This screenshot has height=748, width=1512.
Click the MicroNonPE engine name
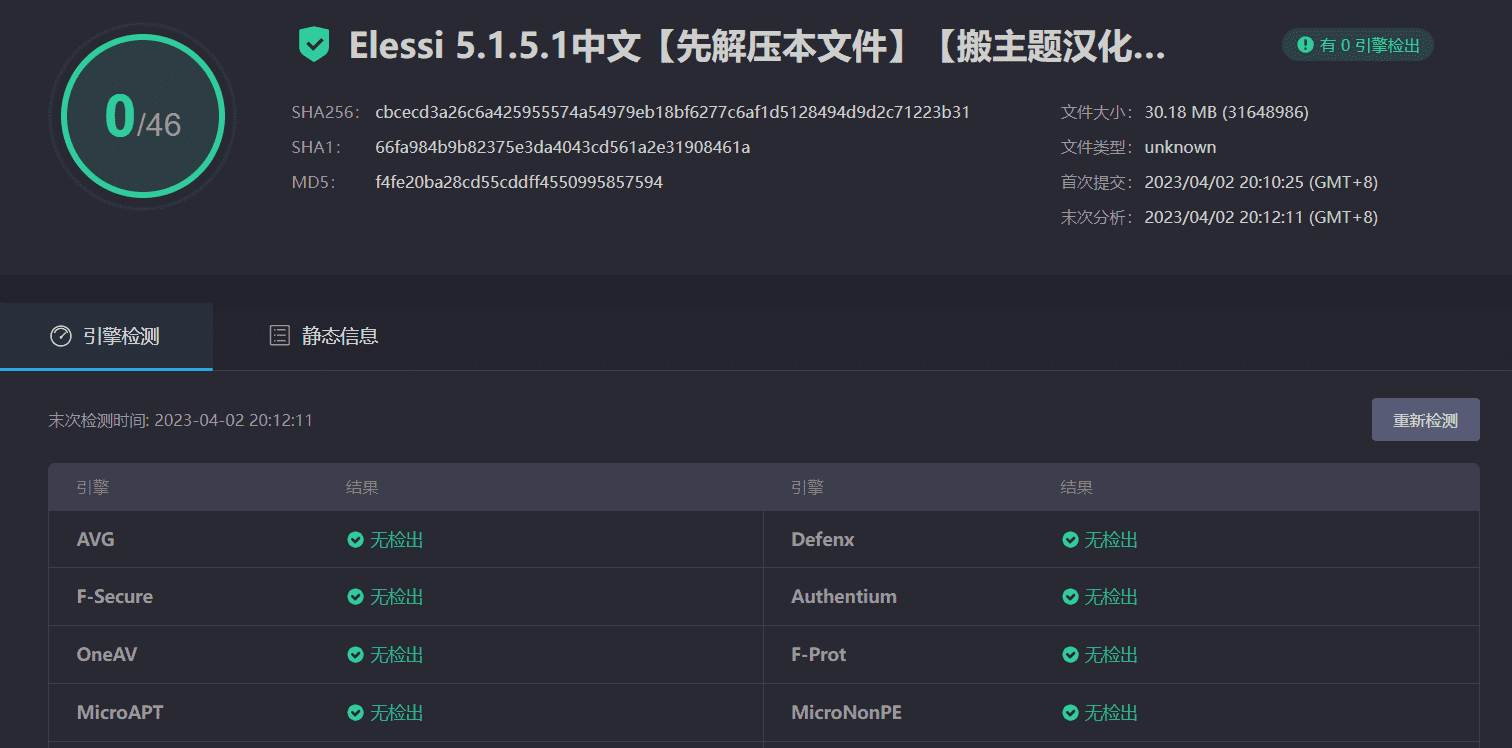tap(846, 713)
